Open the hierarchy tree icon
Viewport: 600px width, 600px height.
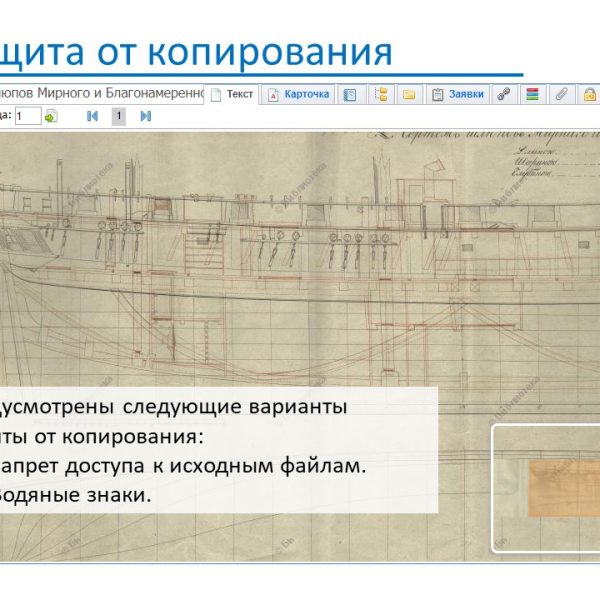click(381, 95)
